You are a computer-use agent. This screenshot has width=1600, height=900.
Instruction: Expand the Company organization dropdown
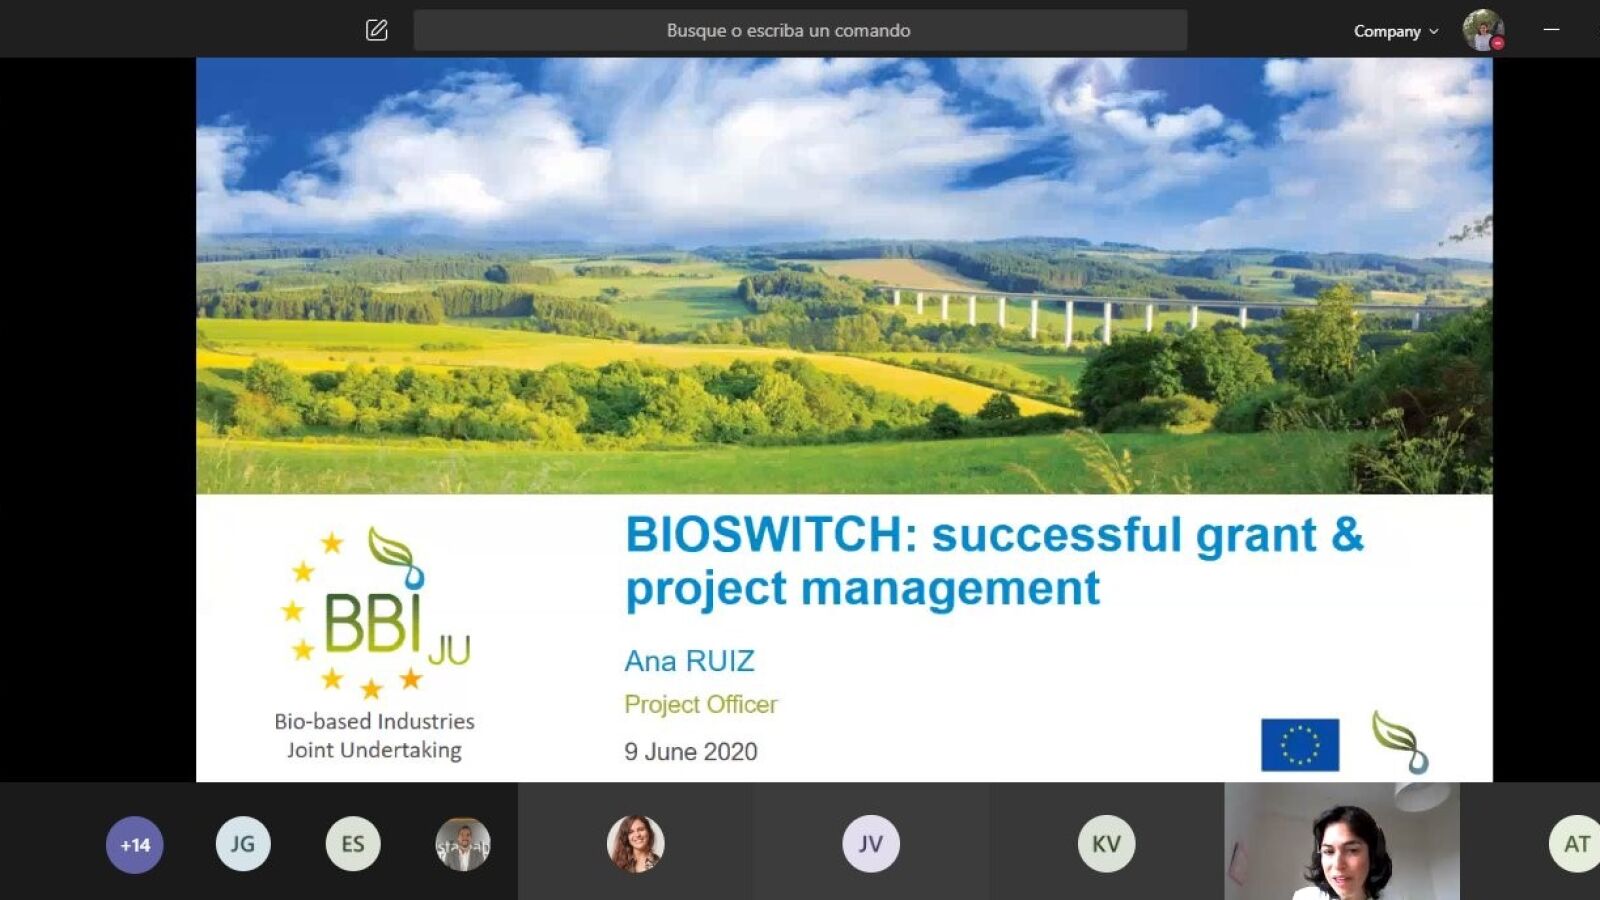(x=1395, y=31)
